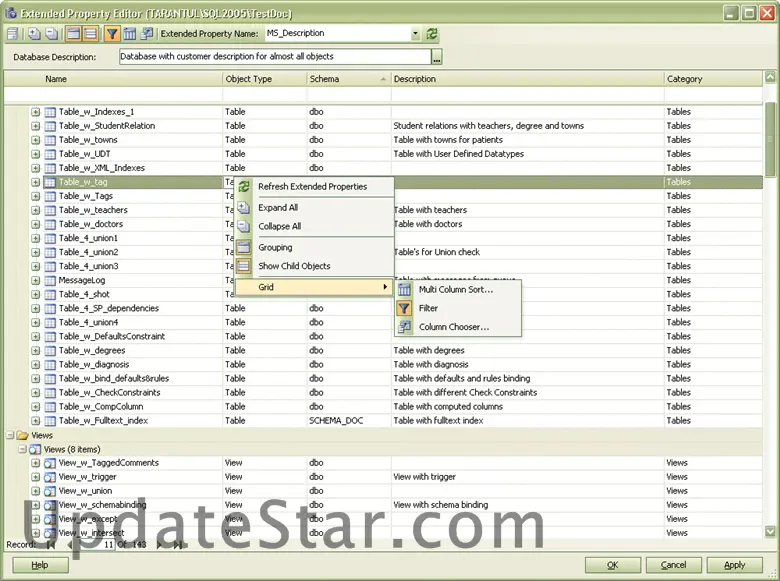Image resolution: width=780 pixels, height=581 pixels.
Task: Open the Grid submenu entry
Action: click(x=313, y=287)
